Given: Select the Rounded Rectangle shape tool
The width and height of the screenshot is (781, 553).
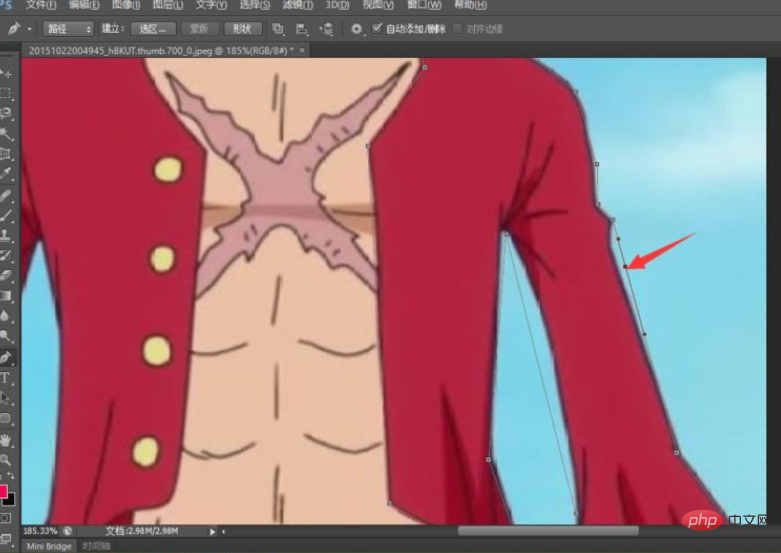Looking at the screenshot, I should tap(6, 418).
